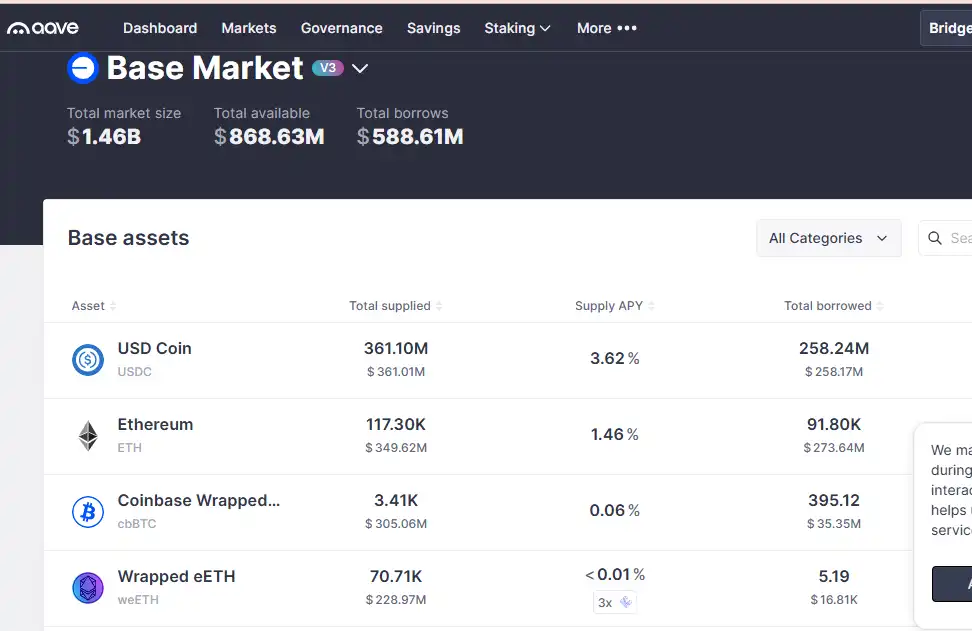Click the 3x rewards badge under weETH

(x=615, y=602)
